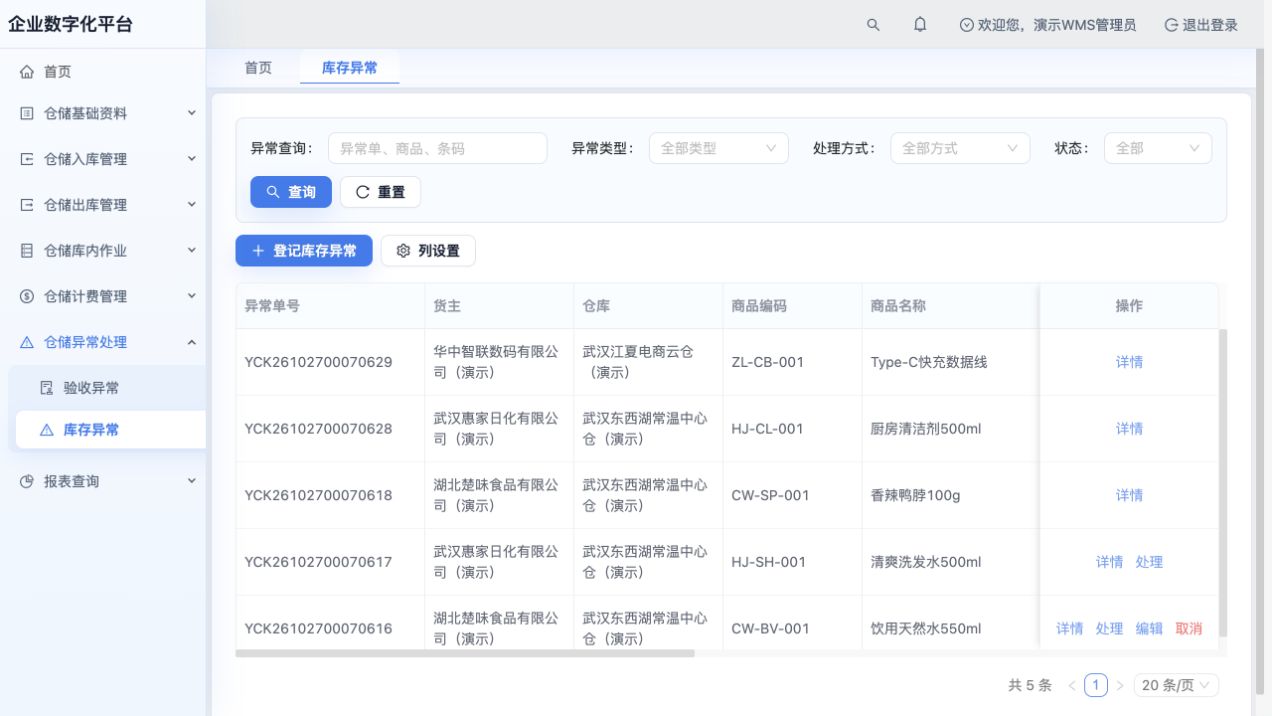This screenshot has width=1272, height=716.
Task: Click the 重置 reset button
Action: pyautogui.click(x=380, y=192)
